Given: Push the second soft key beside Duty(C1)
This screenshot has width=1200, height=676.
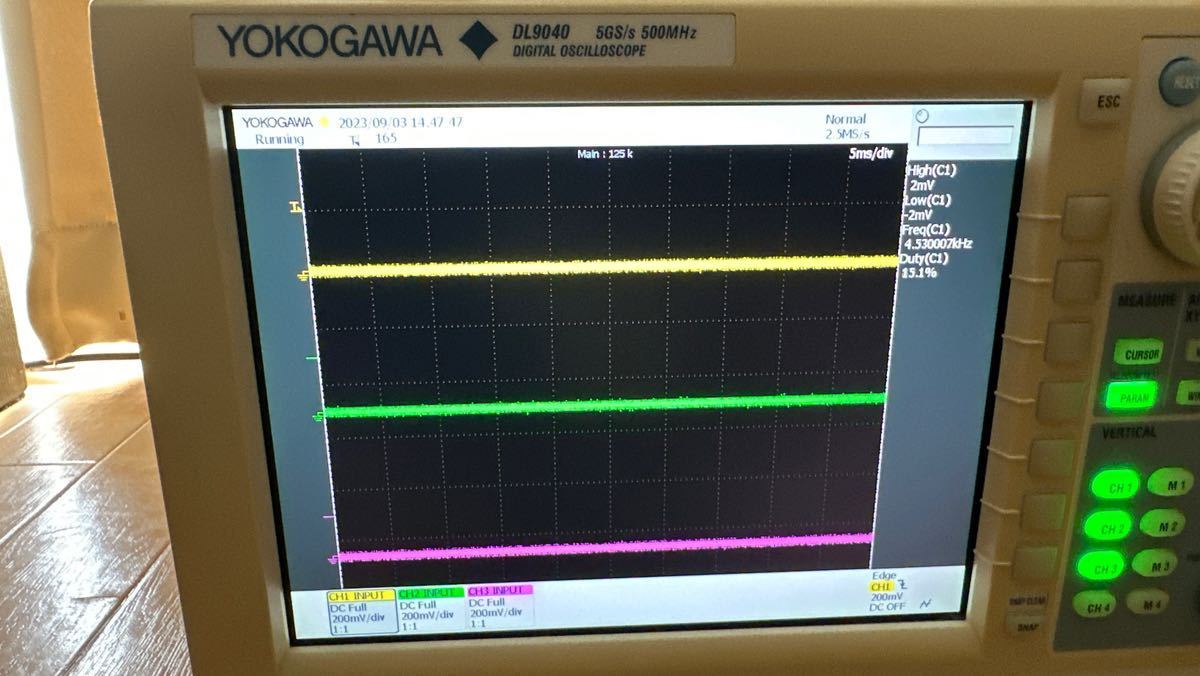Looking at the screenshot, I should point(1078,281).
